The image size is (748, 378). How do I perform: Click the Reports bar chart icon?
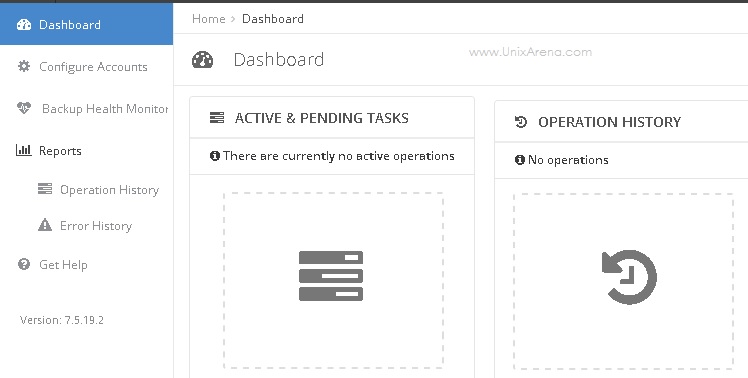click(x=23, y=150)
